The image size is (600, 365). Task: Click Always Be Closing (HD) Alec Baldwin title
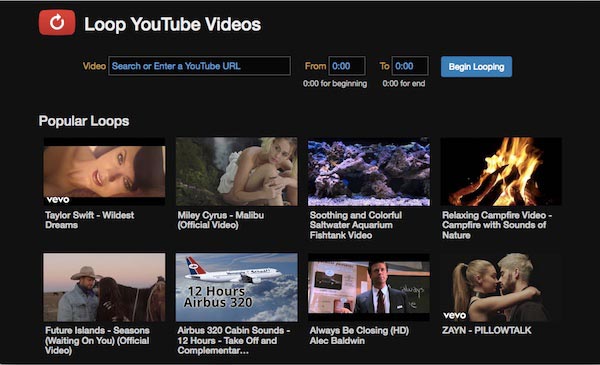pos(359,336)
